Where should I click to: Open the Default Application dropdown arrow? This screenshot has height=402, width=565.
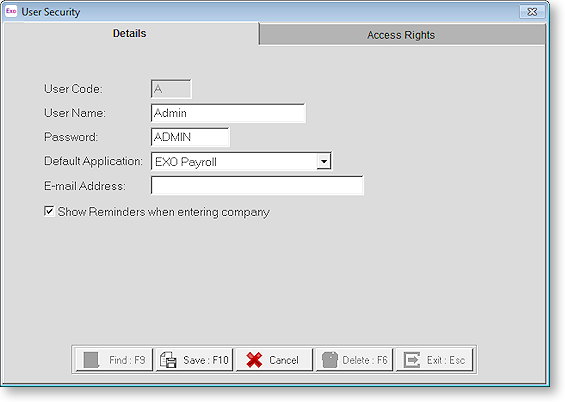click(324, 161)
